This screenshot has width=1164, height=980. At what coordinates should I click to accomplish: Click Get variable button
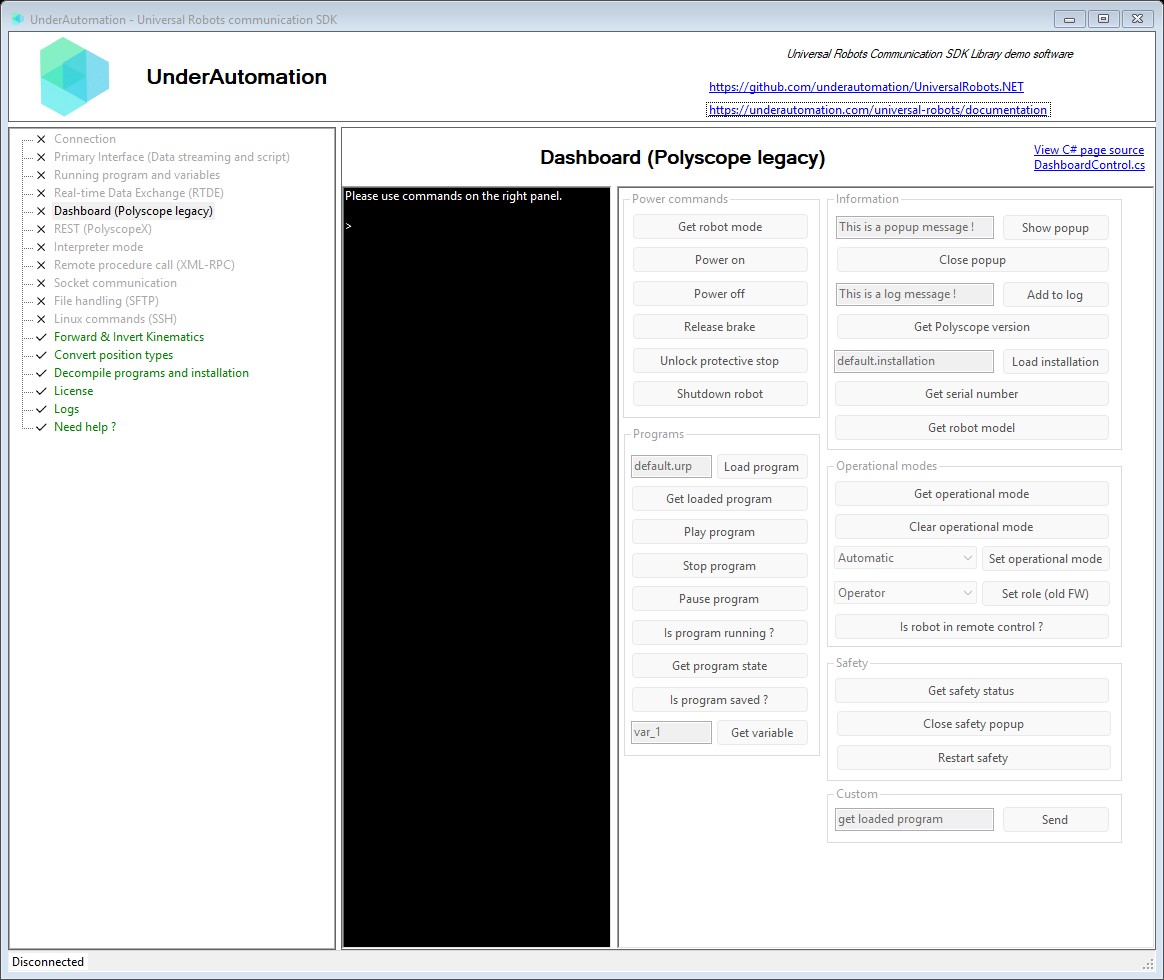click(x=762, y=733)
